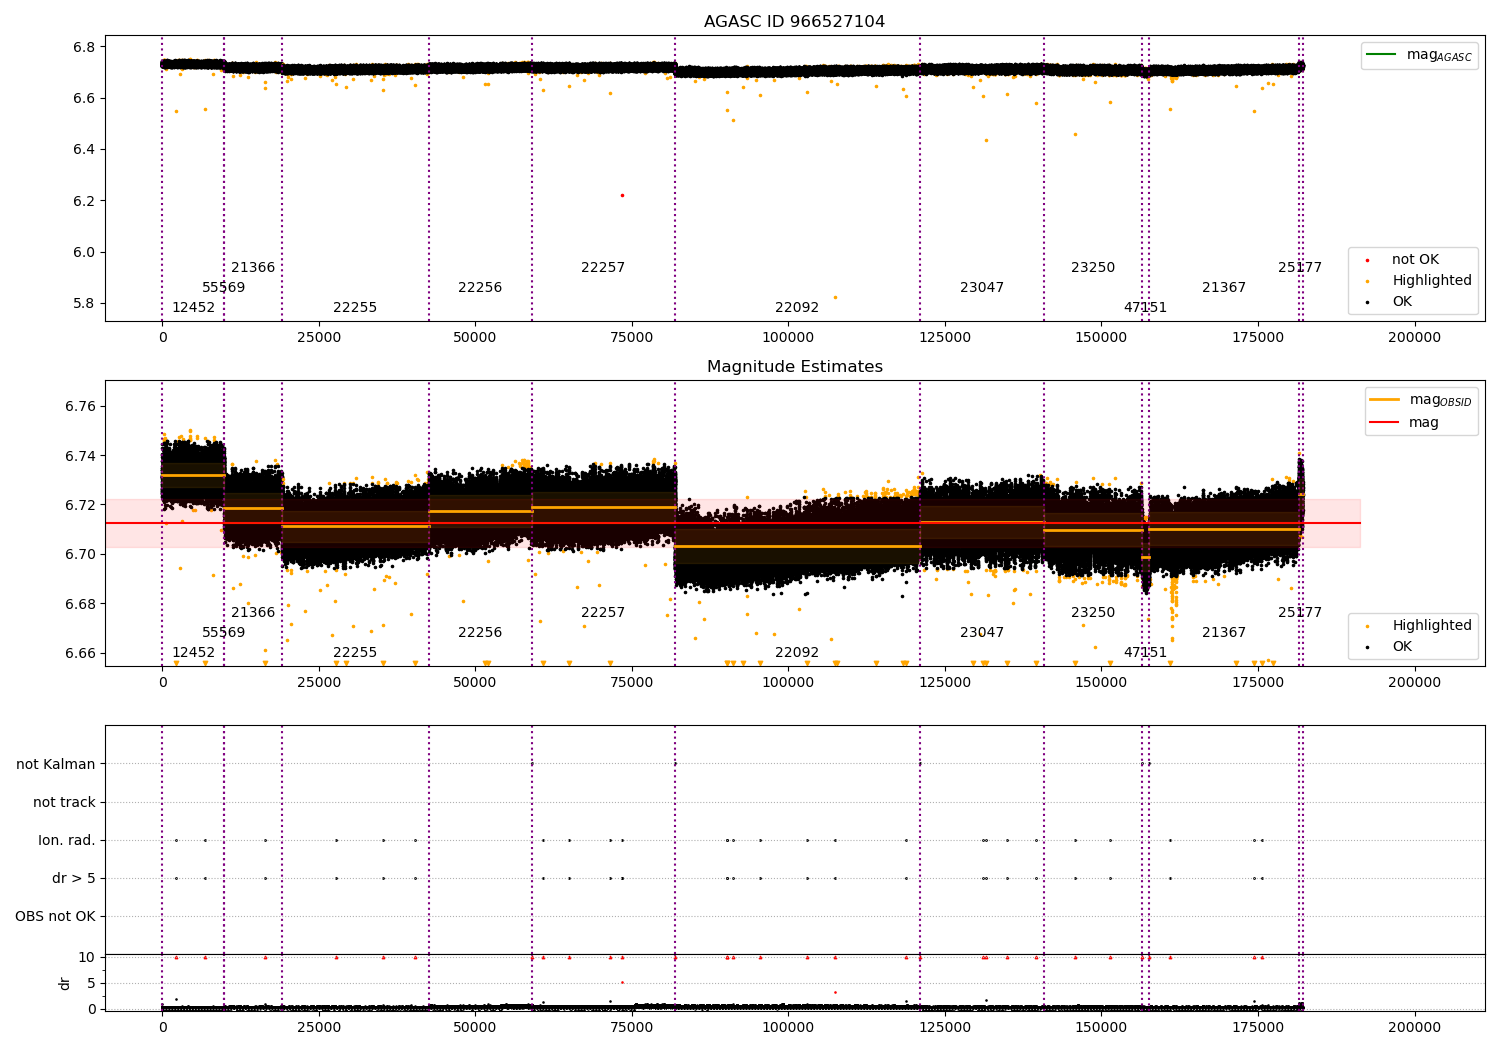Click obsid label 22255 in top plot

(x=355, y=308)
